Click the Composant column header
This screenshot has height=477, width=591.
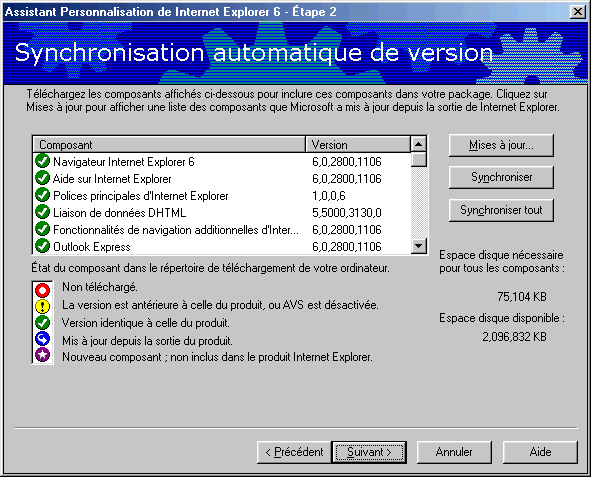169,145
